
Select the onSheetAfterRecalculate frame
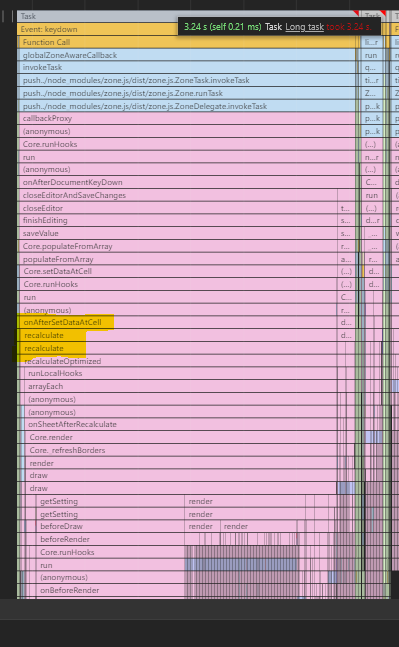coord(181,425)
